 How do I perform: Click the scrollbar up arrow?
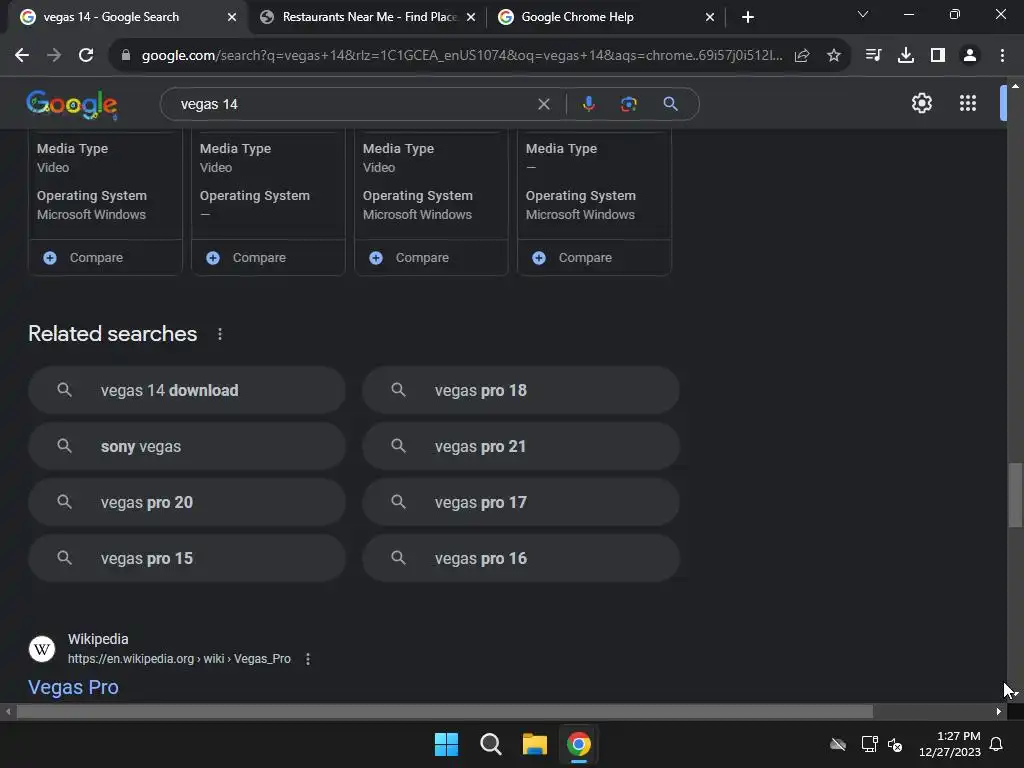(1015, 86)
